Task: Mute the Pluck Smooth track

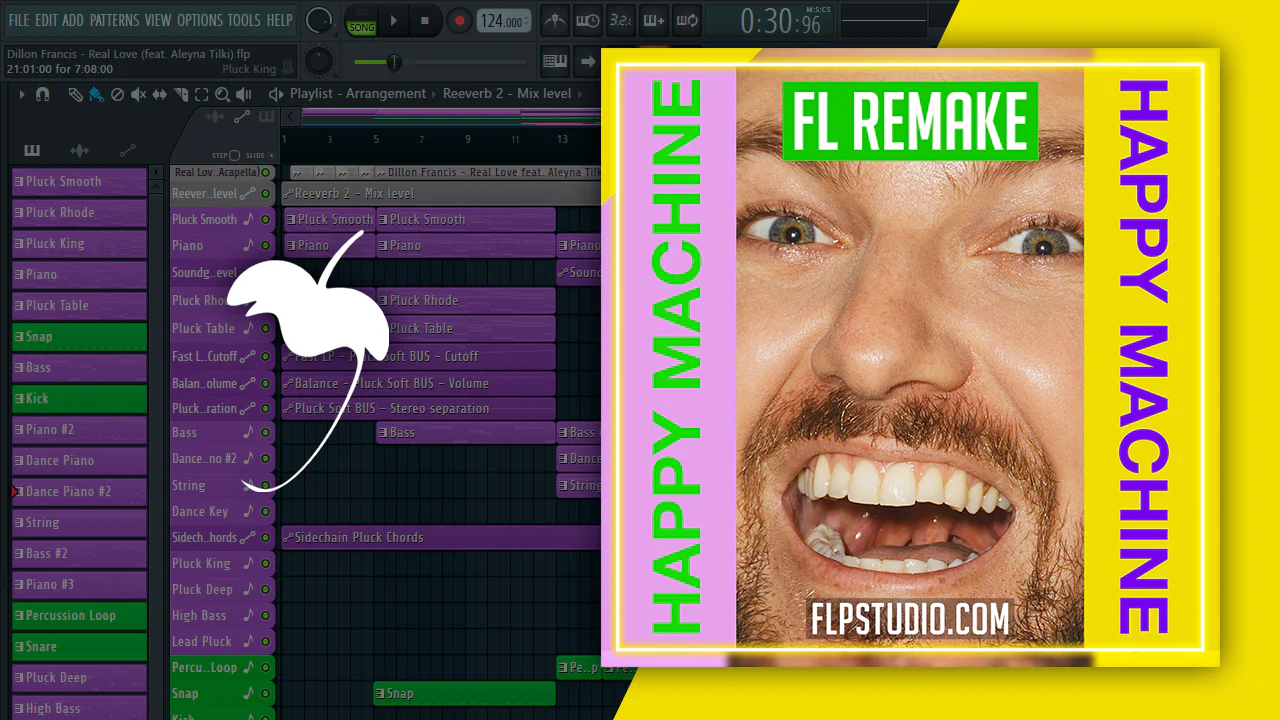Action: 266,220
